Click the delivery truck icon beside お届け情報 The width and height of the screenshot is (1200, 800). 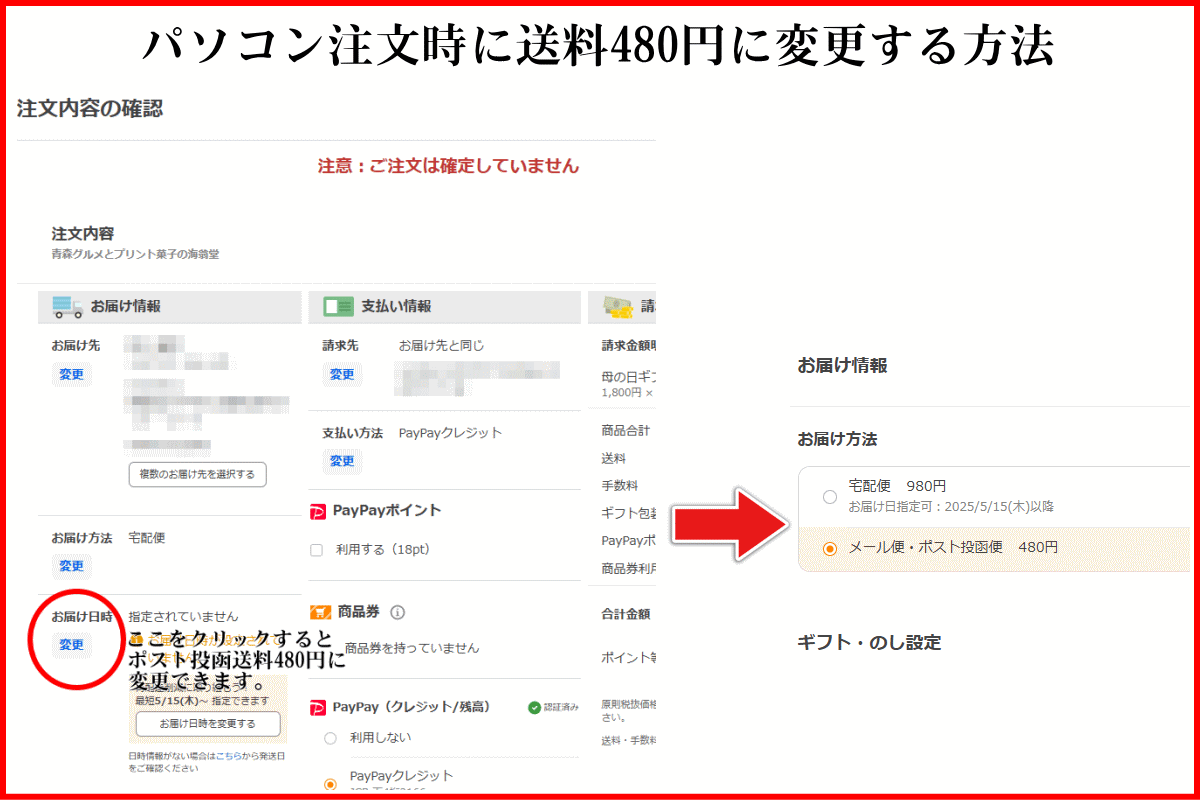click(x=67, y=307)
